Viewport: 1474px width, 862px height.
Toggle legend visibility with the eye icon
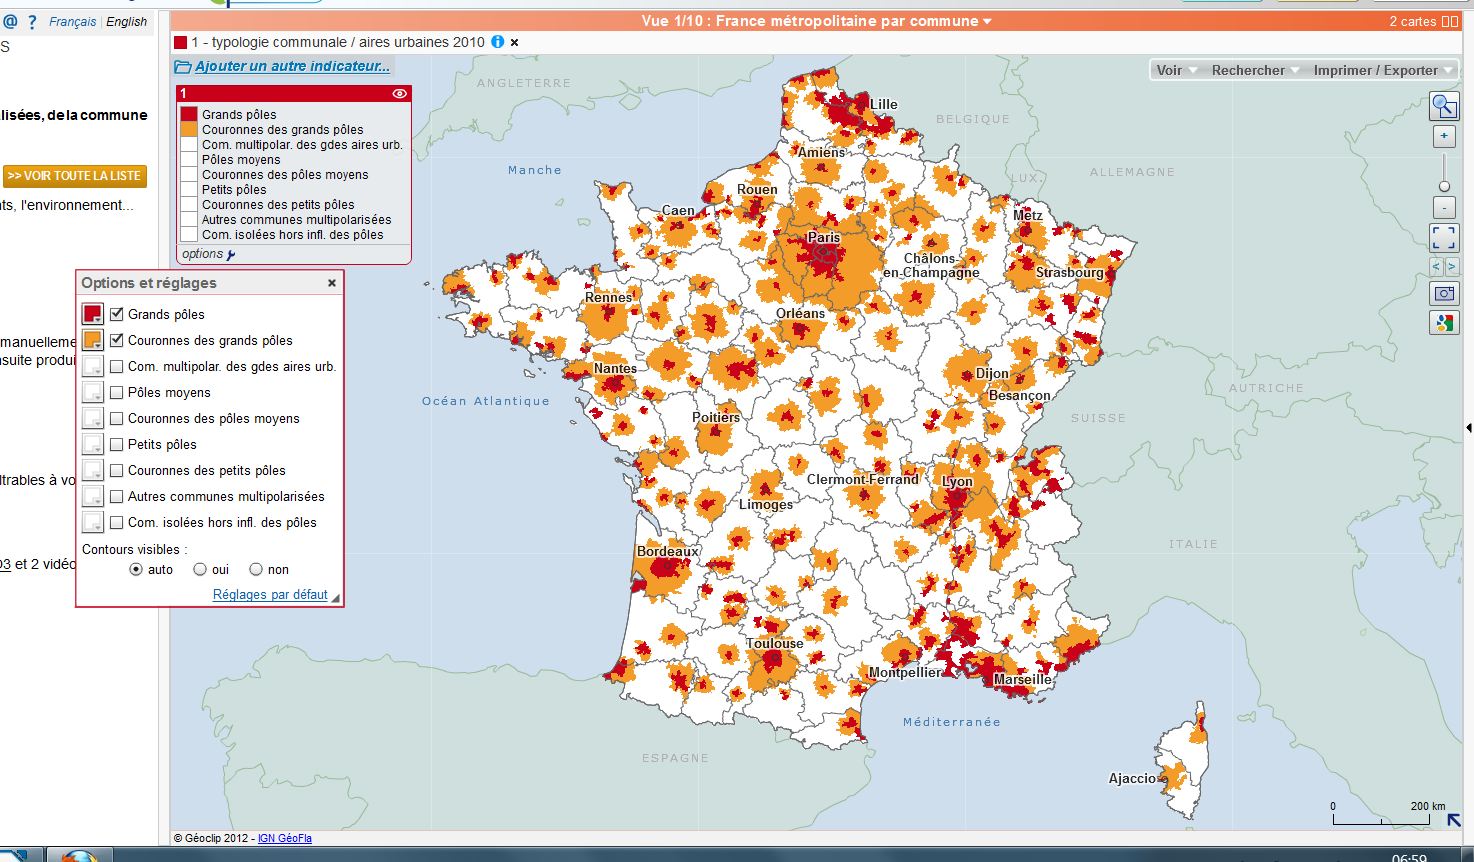pos(400,93)
